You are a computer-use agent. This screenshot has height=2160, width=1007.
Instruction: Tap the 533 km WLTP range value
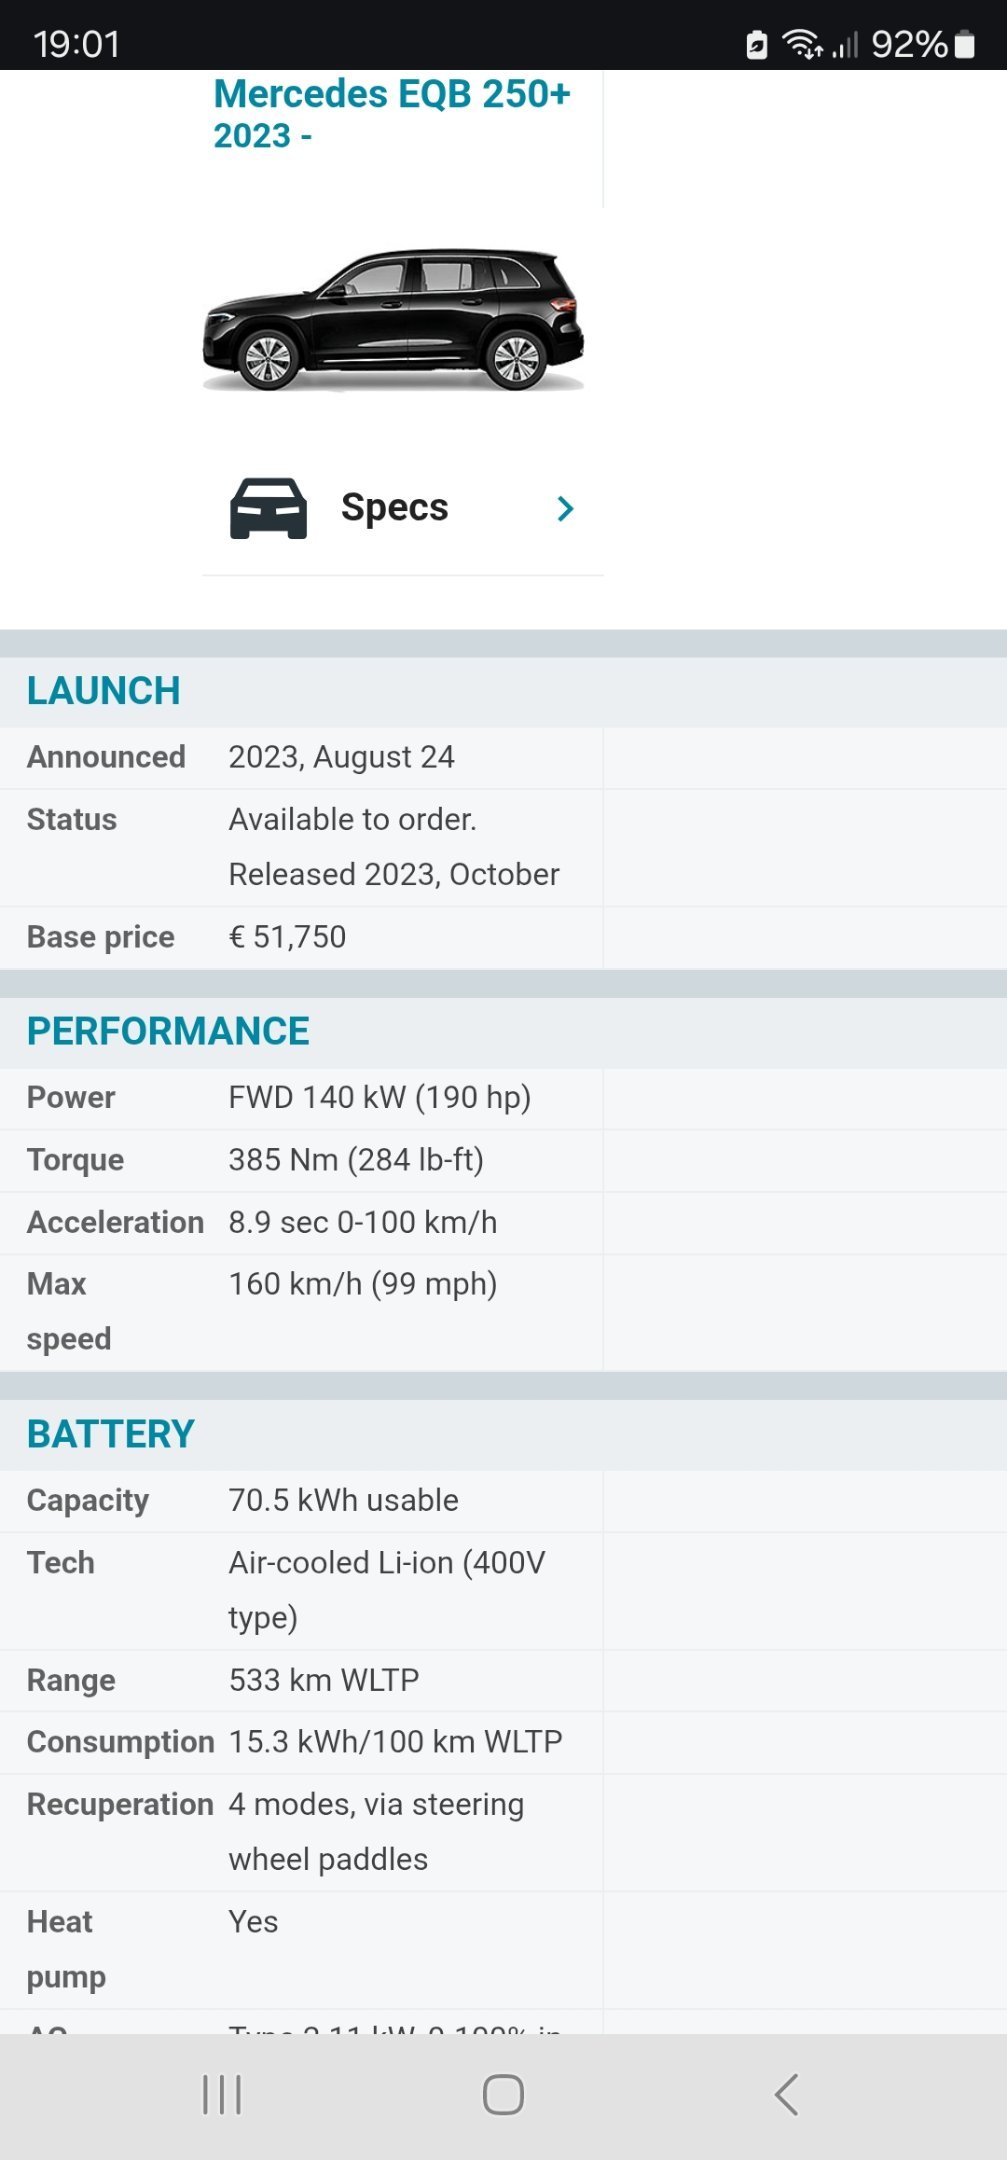(x=324, y=1680)
